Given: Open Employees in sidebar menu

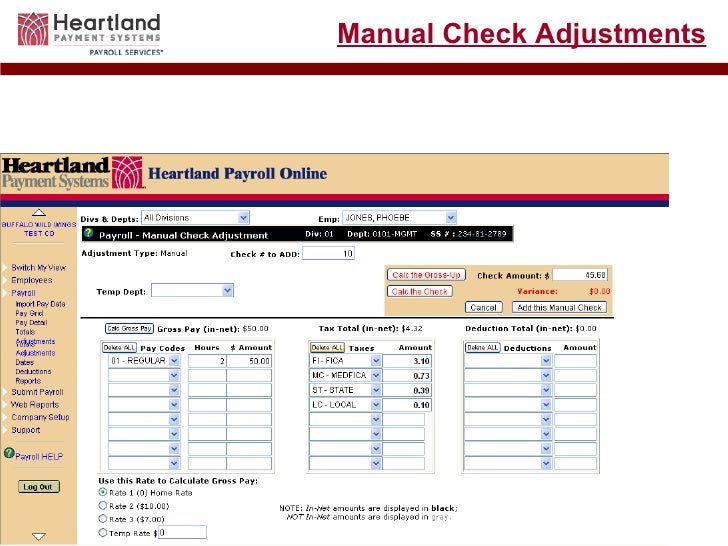Looking at the screenshot, I should tap(32, 280).
